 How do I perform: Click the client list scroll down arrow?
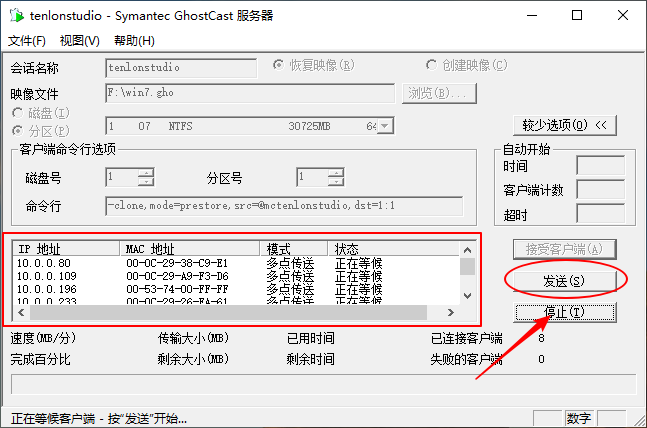pyautogui.click(x=468, y=296)
